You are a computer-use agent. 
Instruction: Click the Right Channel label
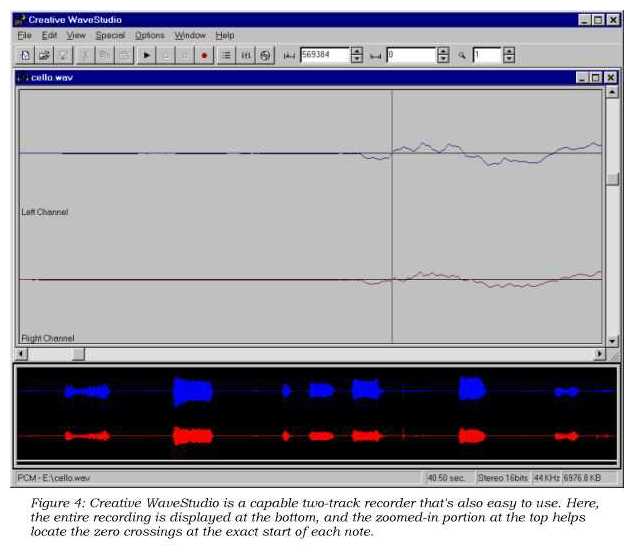tap(47, 338)
